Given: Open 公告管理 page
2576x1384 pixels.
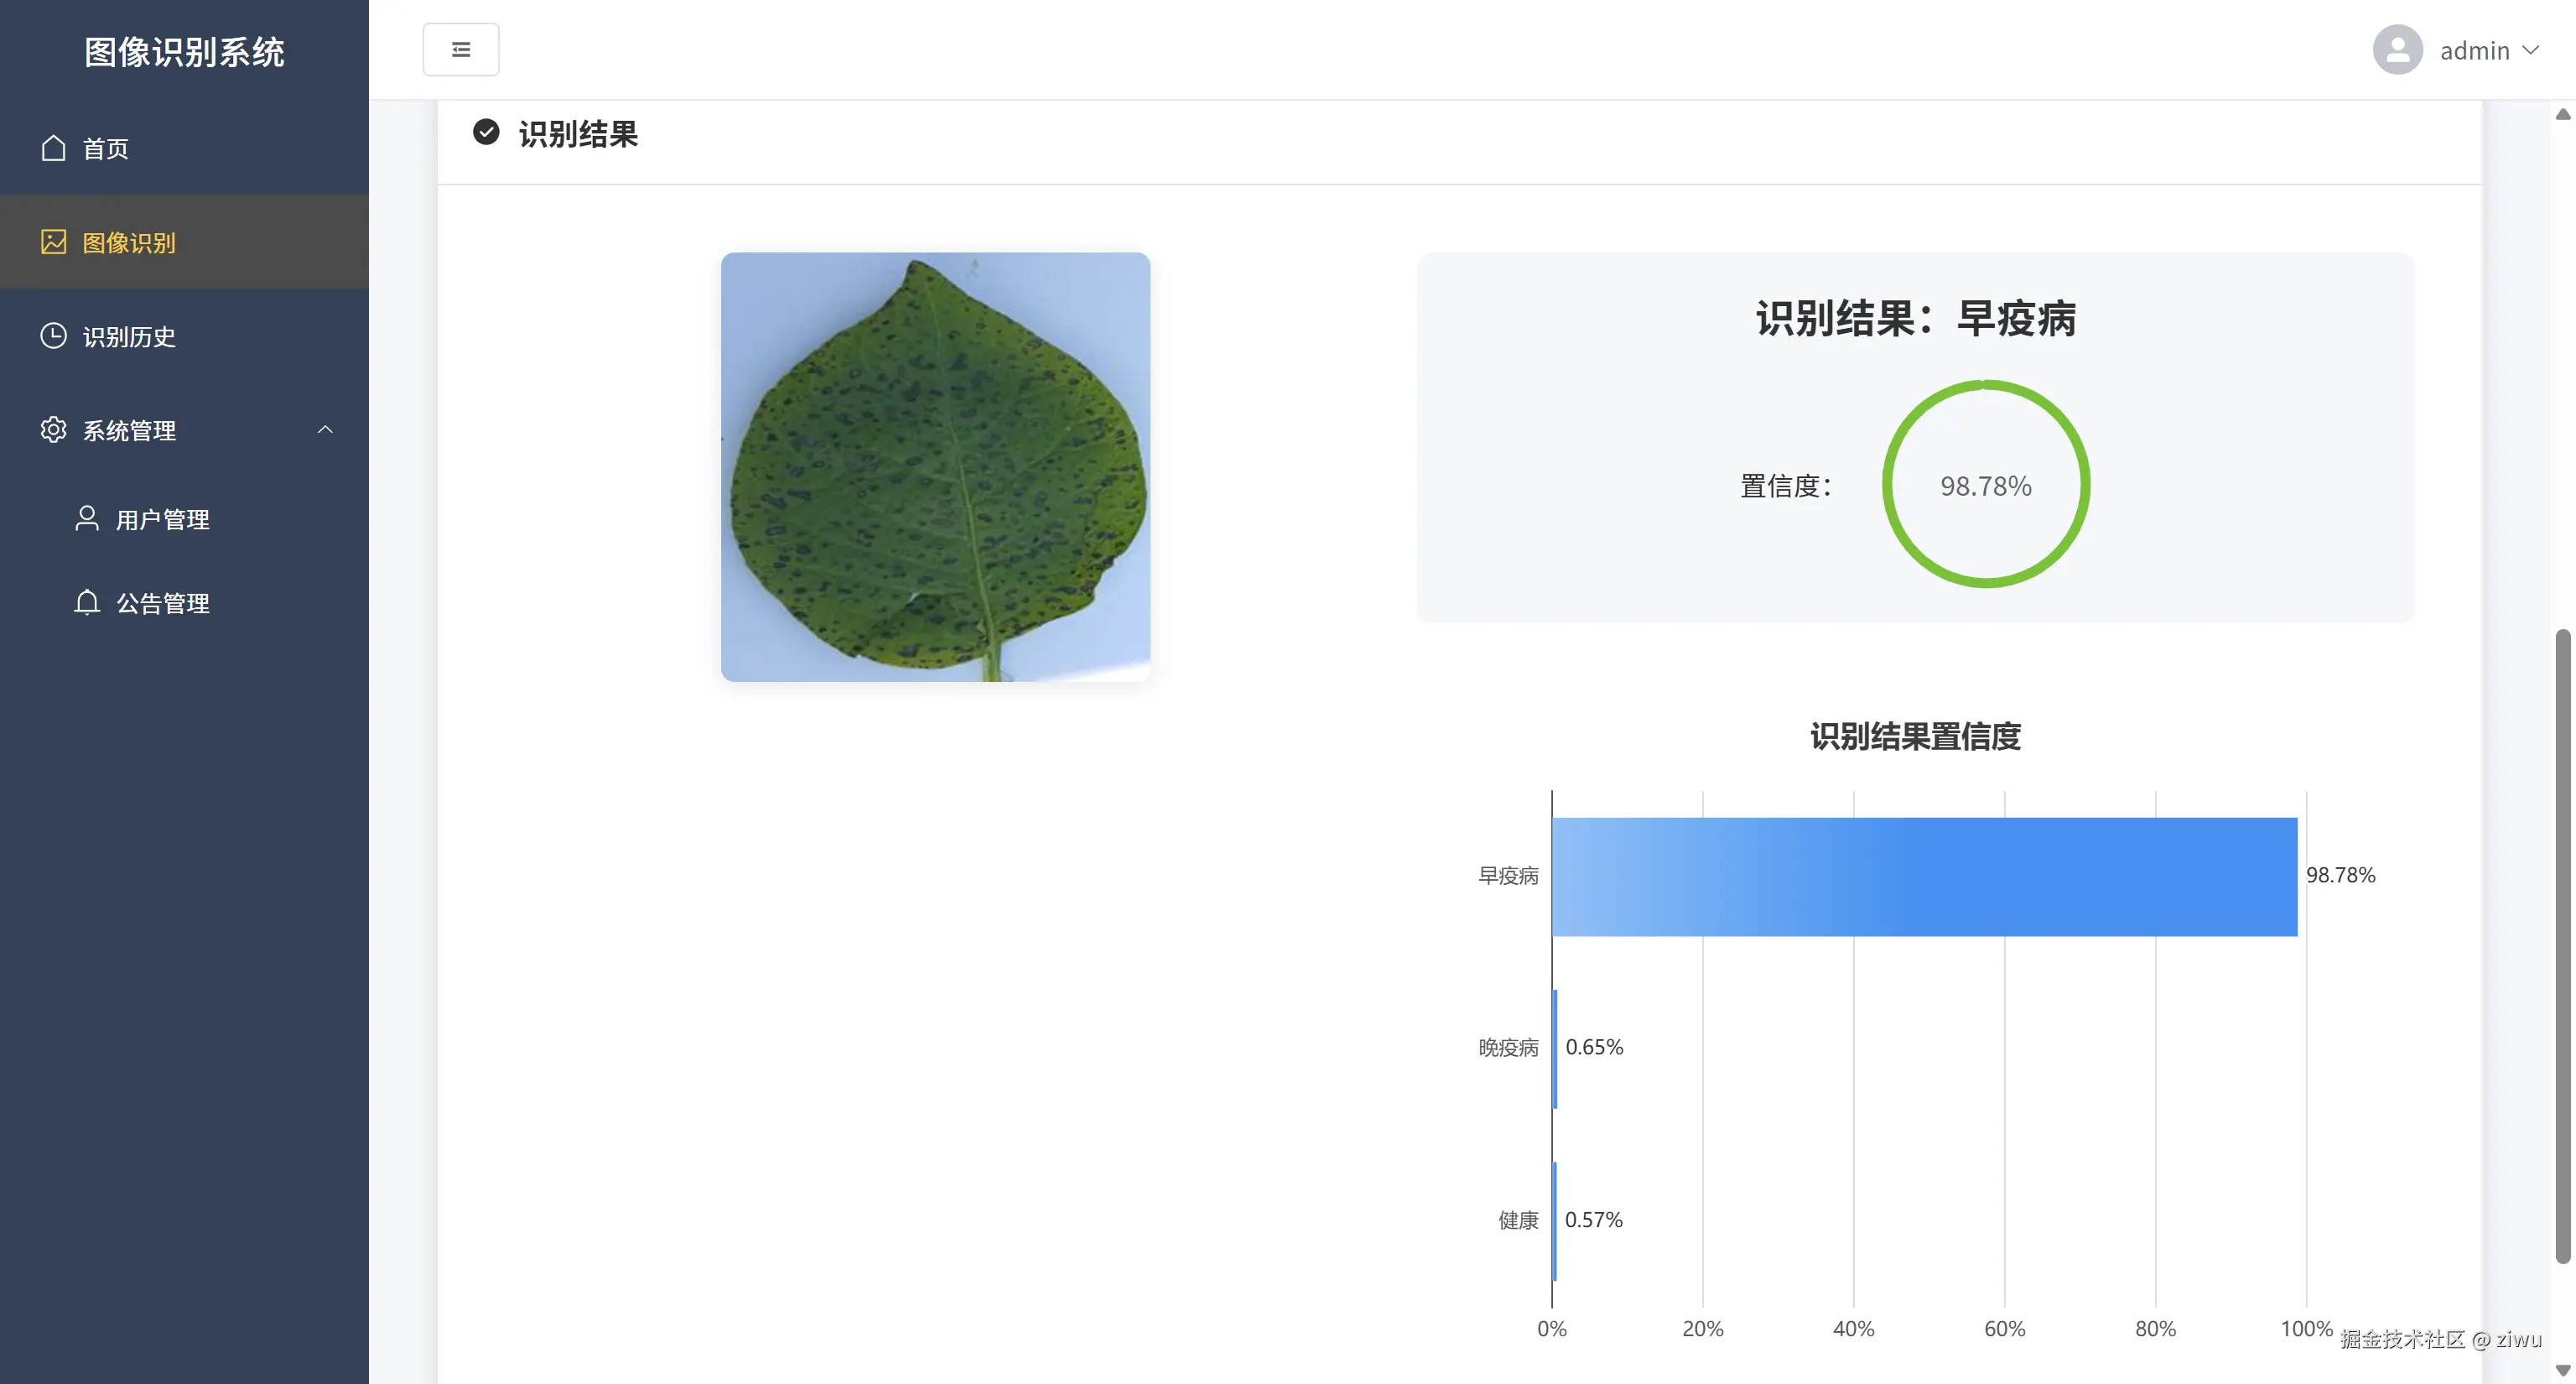Looking at the screenshot, I should click(x=162, y=604).
